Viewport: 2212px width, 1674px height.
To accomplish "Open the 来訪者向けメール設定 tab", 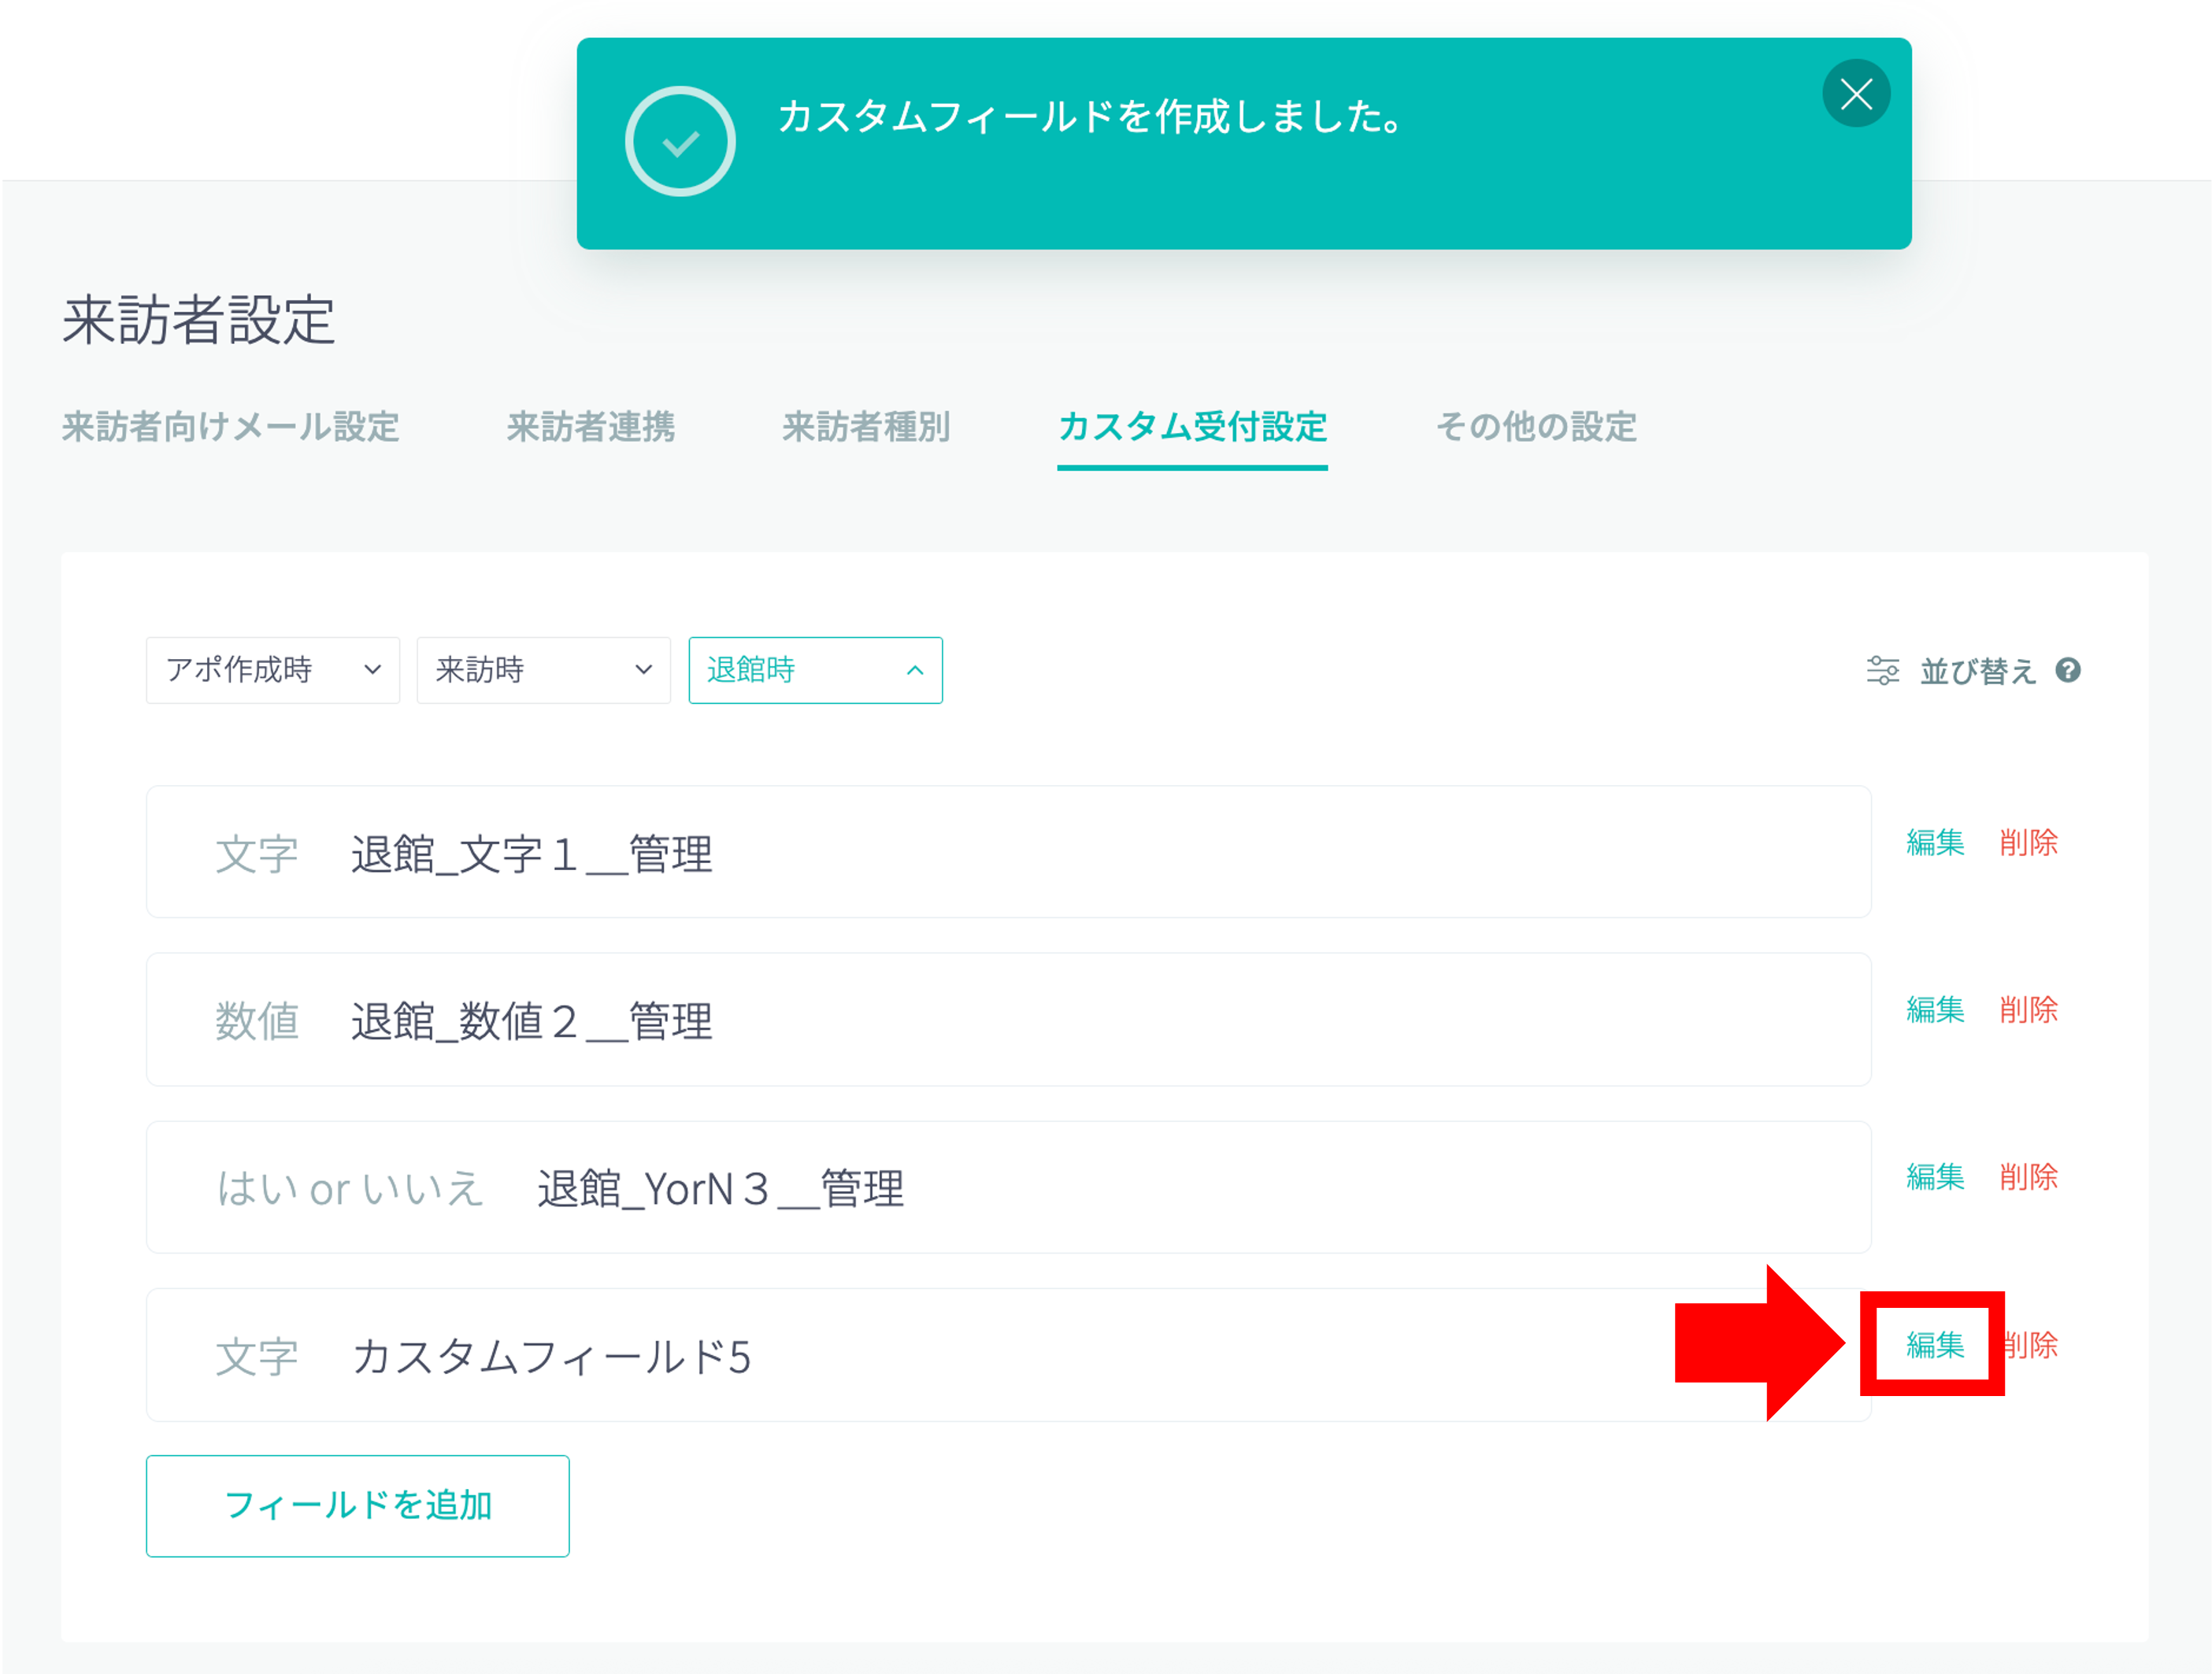I will pos(231,427).
